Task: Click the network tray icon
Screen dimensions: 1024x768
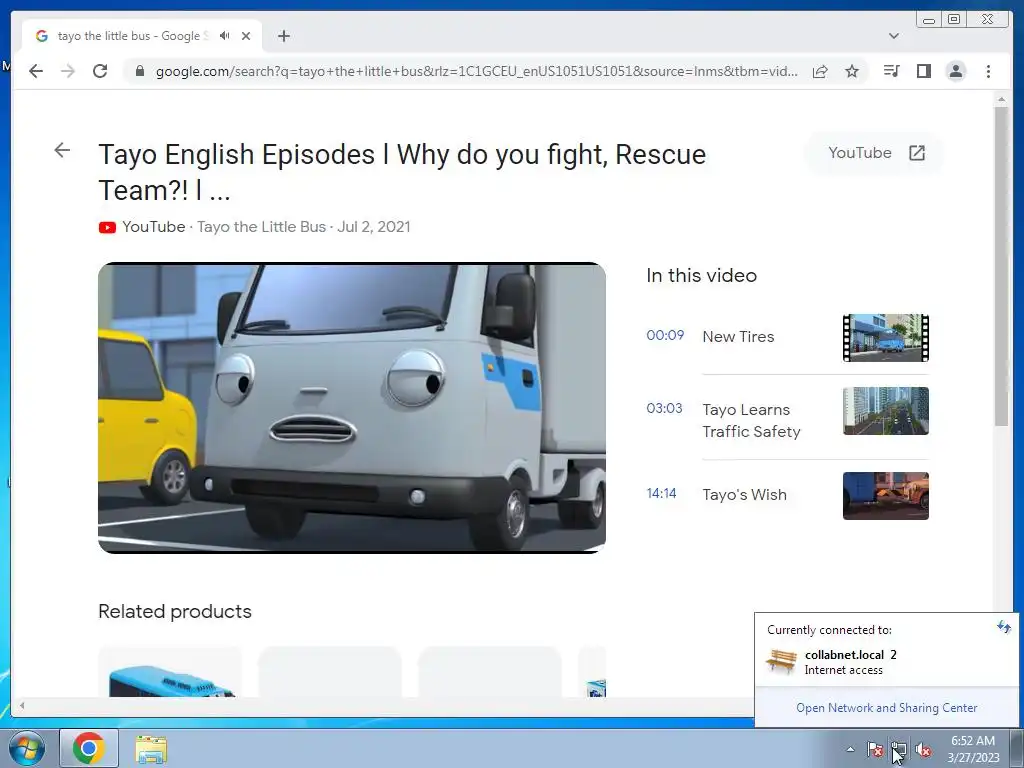Action: point(899,749)
